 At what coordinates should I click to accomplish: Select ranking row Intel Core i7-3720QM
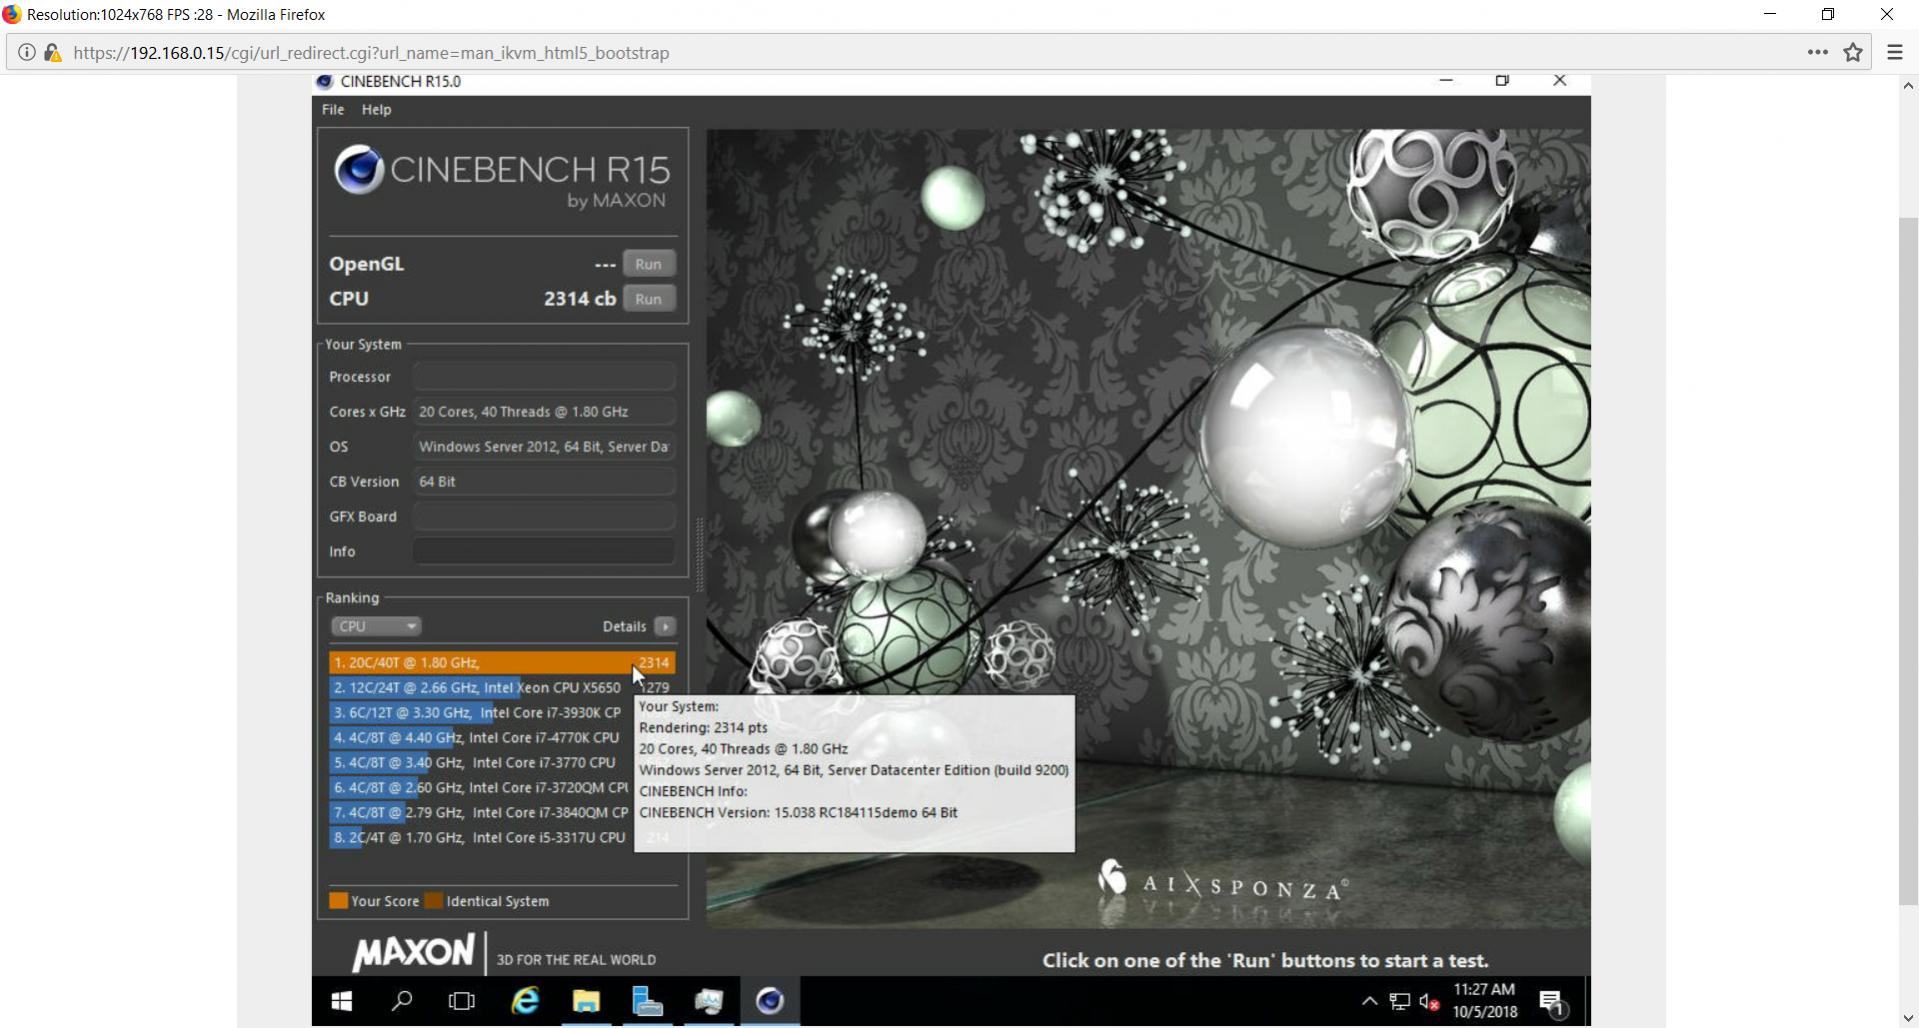[x=480, y=788]
